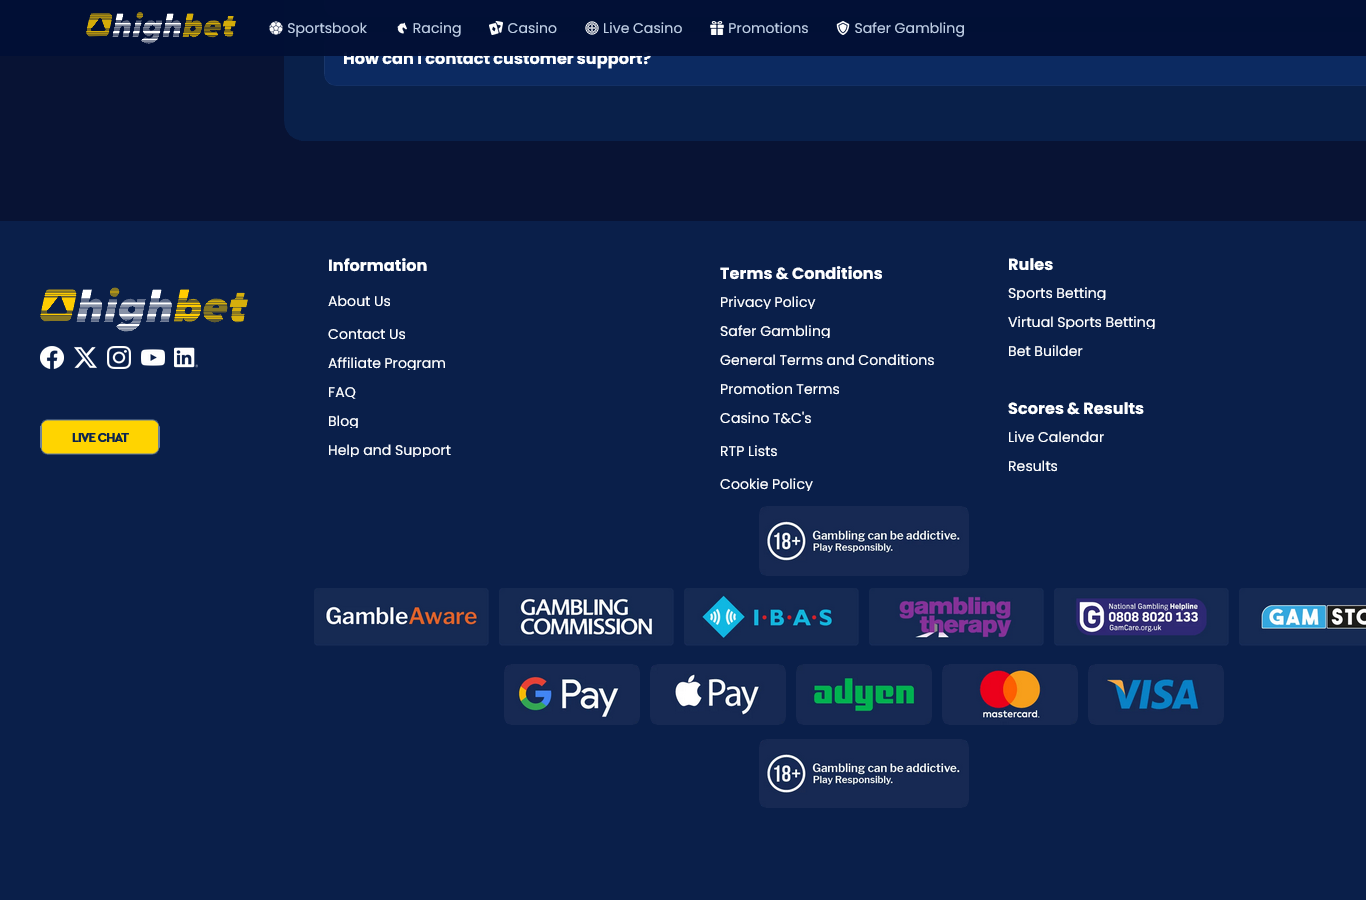The width and height of the screenshot is (1366, 900).
Task: Open the GambleAware logo
Action: (401, 617)
